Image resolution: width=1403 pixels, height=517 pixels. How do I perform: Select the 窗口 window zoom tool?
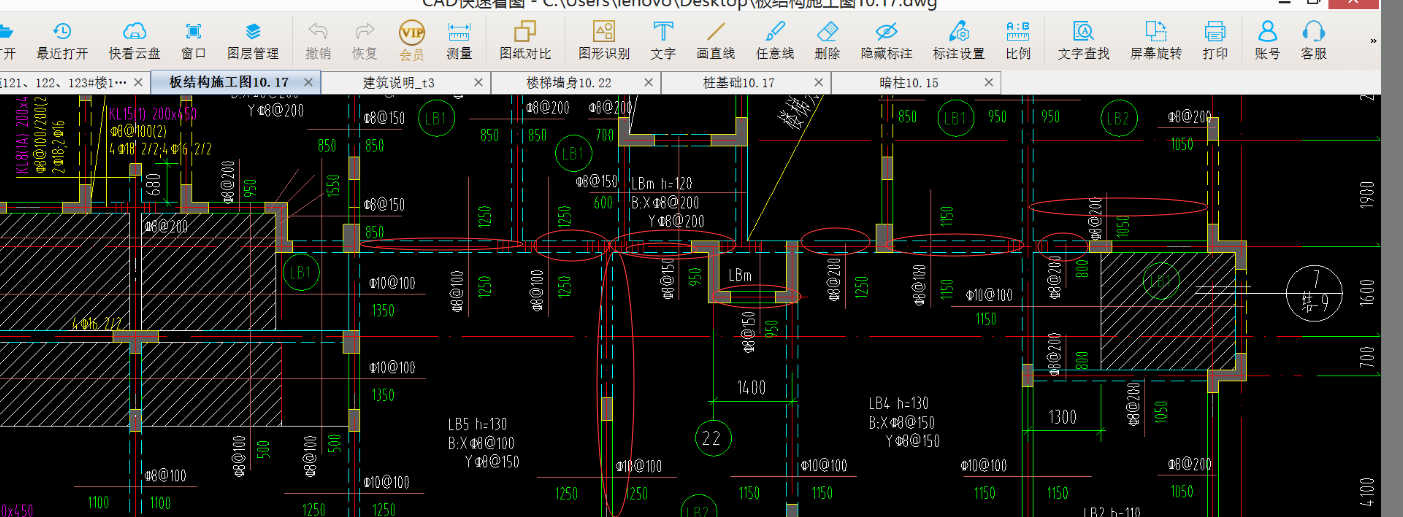click(x=194, y=41)
